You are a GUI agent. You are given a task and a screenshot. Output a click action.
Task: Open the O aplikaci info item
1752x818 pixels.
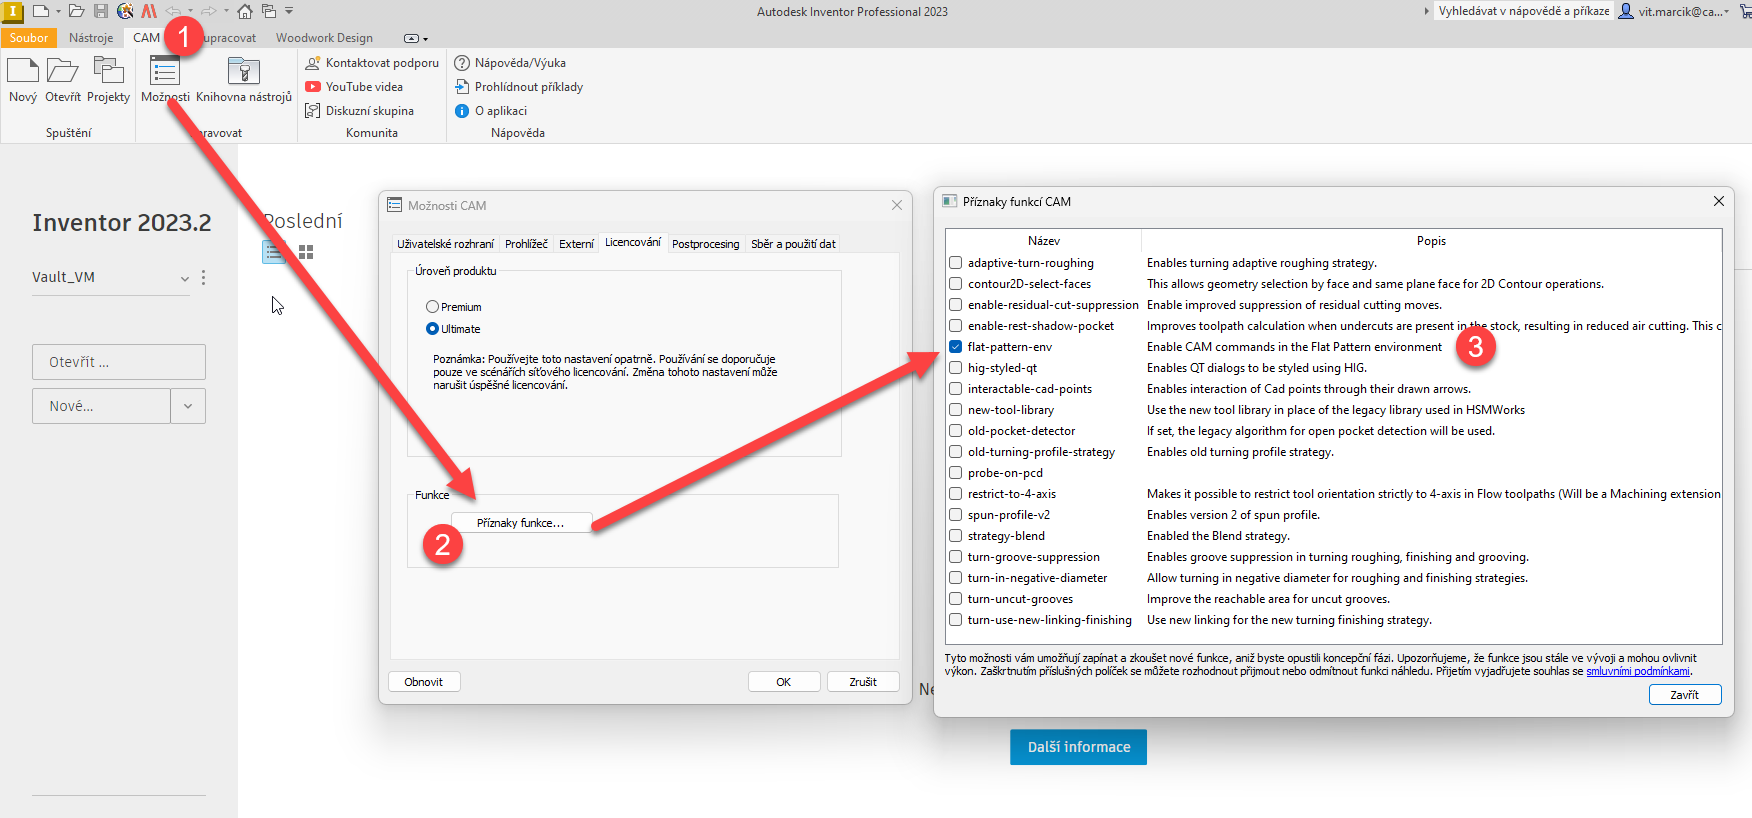(500, 111)
